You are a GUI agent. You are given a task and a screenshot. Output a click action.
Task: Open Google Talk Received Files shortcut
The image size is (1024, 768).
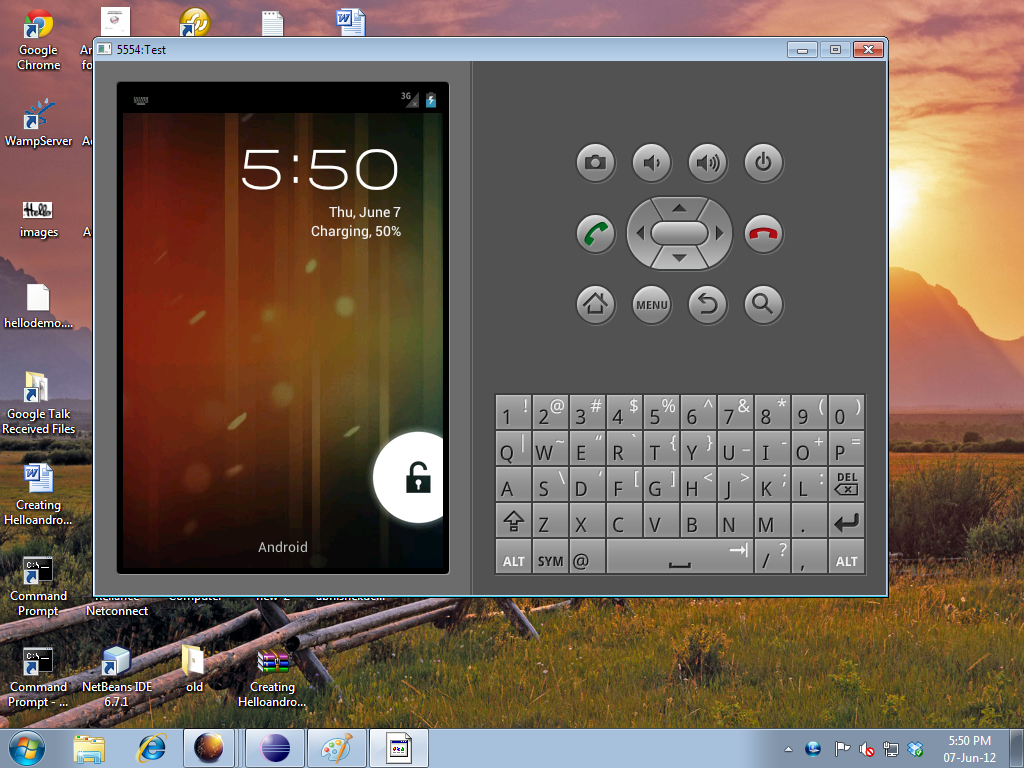point(38,403)
